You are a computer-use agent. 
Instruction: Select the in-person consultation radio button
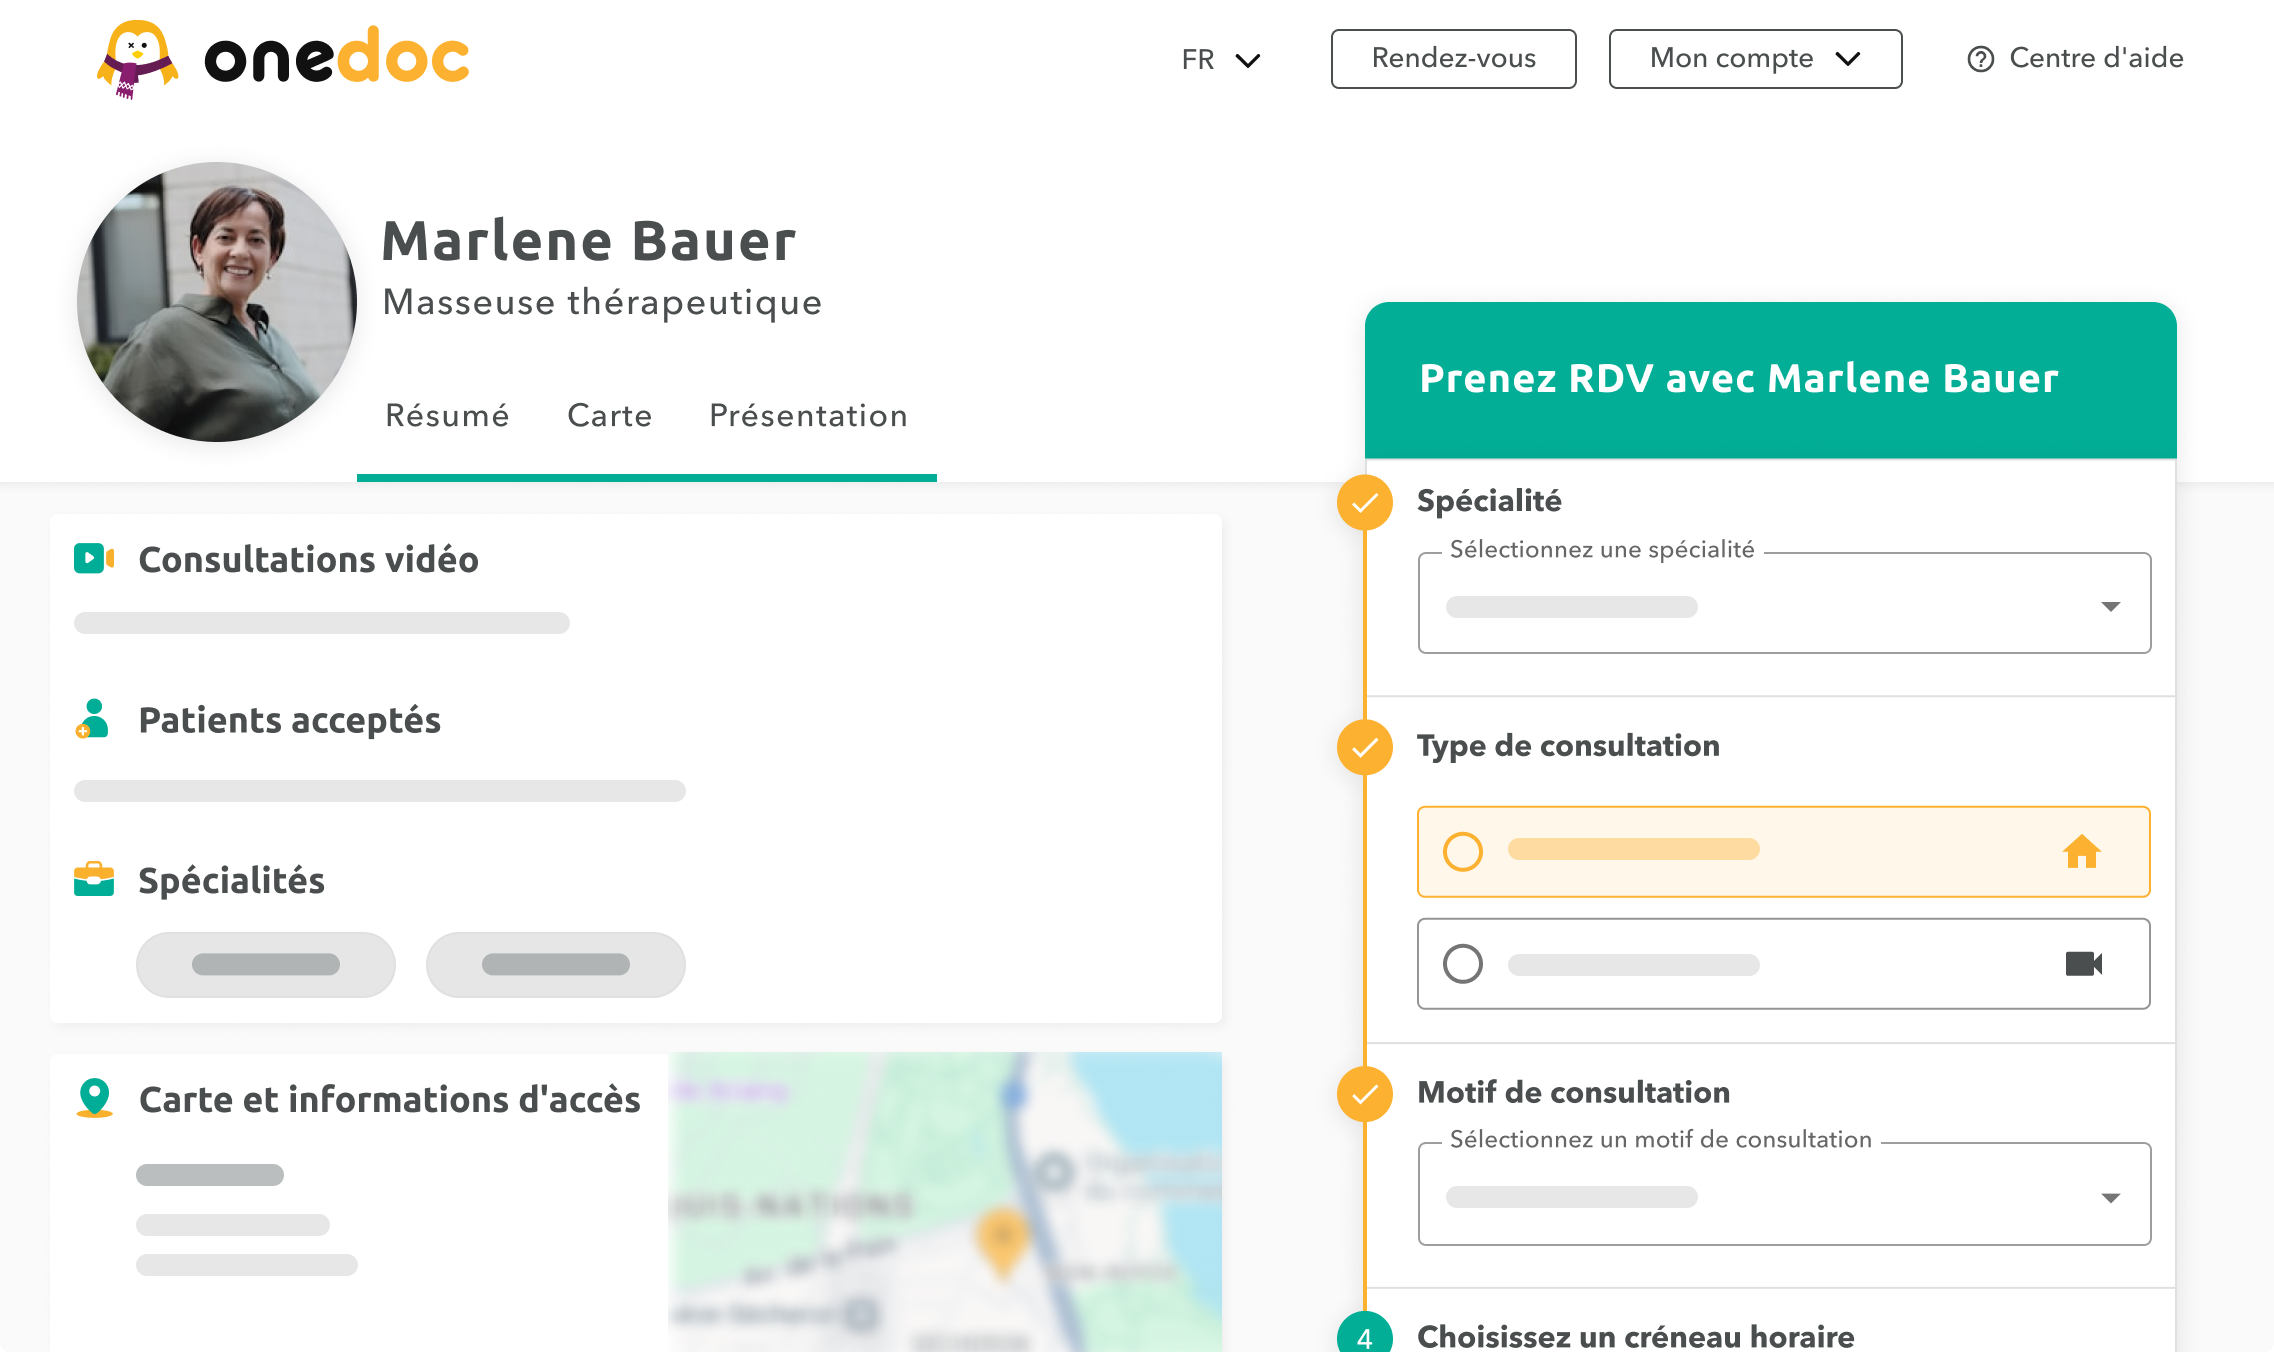[1463, 852]
